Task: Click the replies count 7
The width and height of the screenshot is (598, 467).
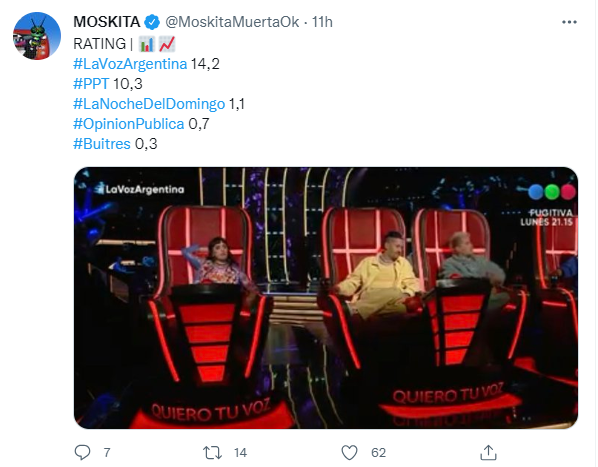Action: pos(107,453)
